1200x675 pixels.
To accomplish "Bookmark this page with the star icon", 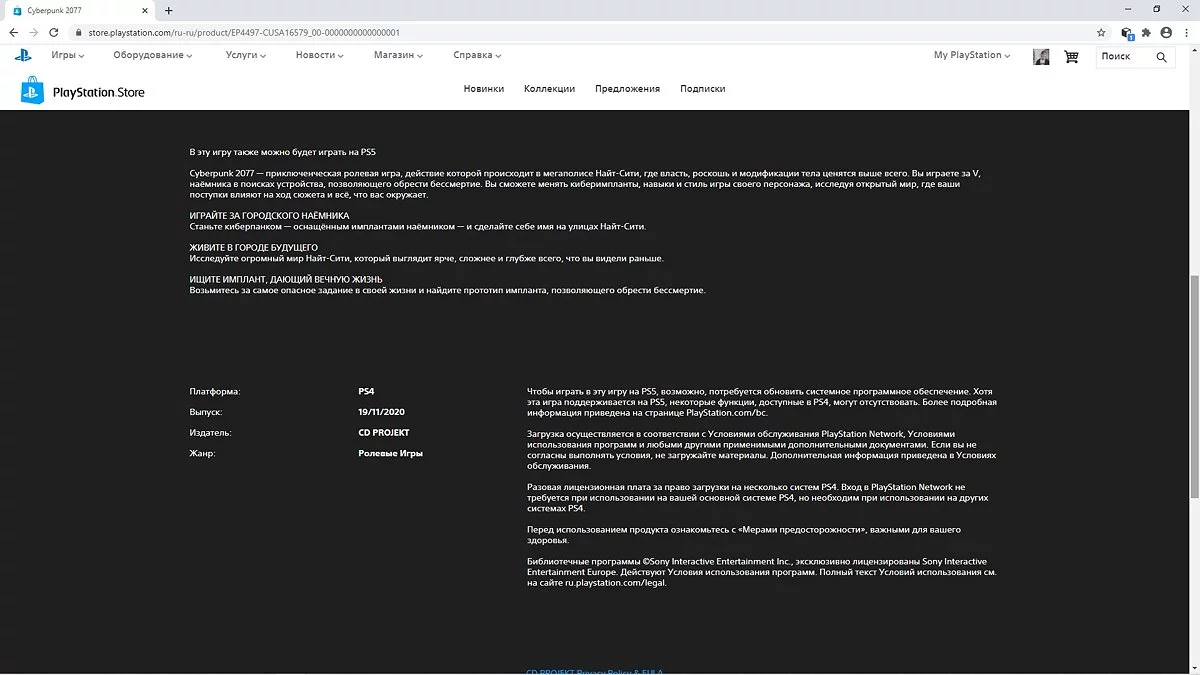I will [x=1101, y=32].
